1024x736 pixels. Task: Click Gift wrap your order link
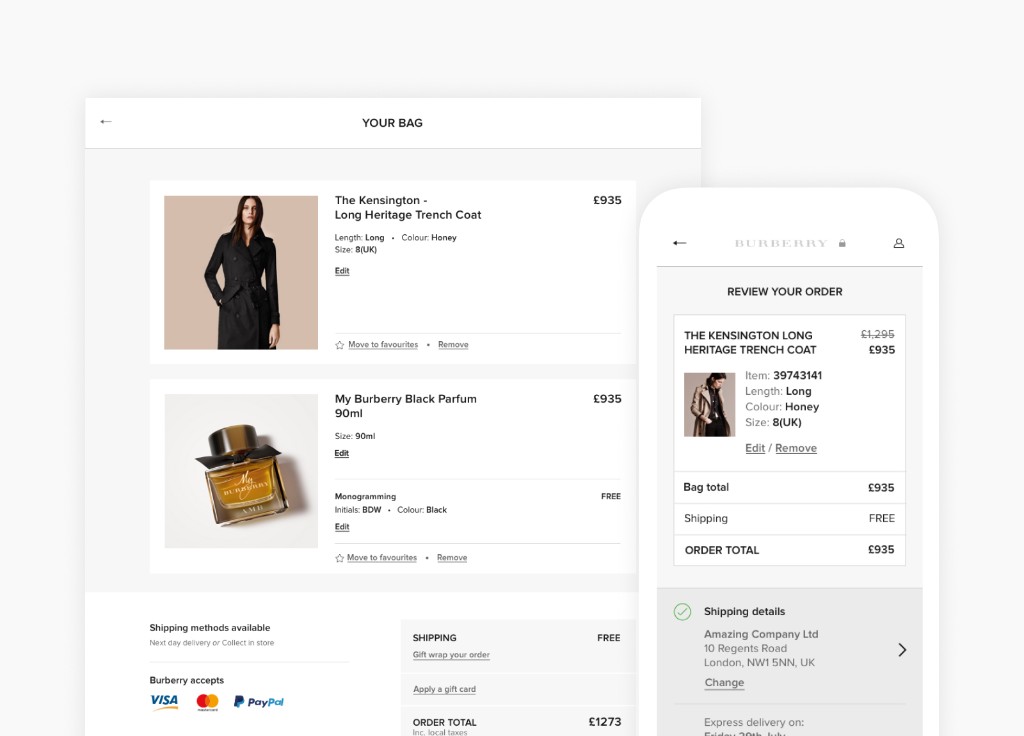pos(451,655)
